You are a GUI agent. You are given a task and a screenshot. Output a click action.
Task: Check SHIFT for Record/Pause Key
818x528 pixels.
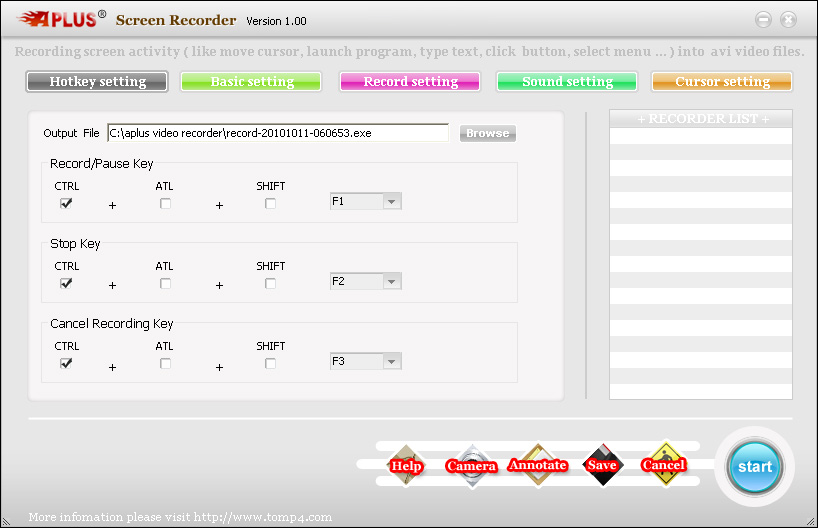(270, 203)
